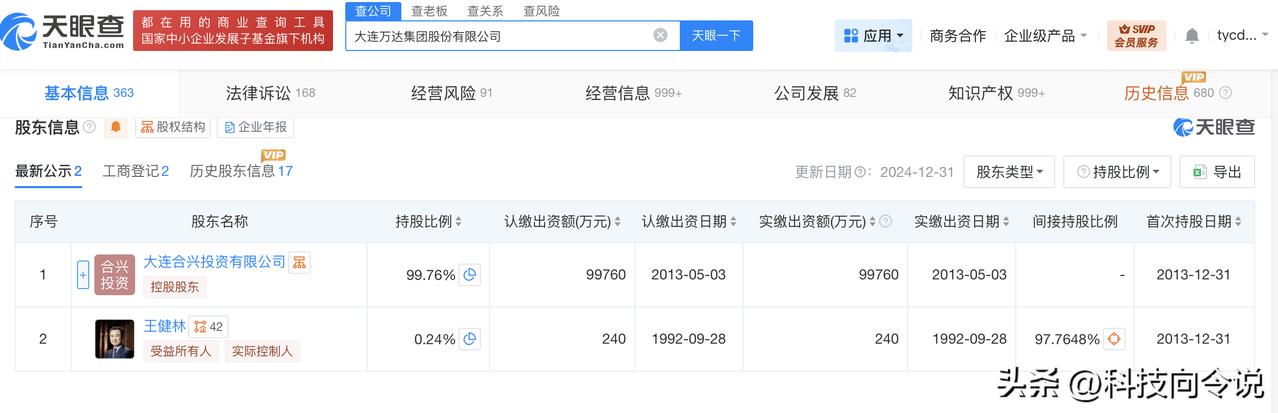Switch to 知识产权 section tab

[996, 93]
